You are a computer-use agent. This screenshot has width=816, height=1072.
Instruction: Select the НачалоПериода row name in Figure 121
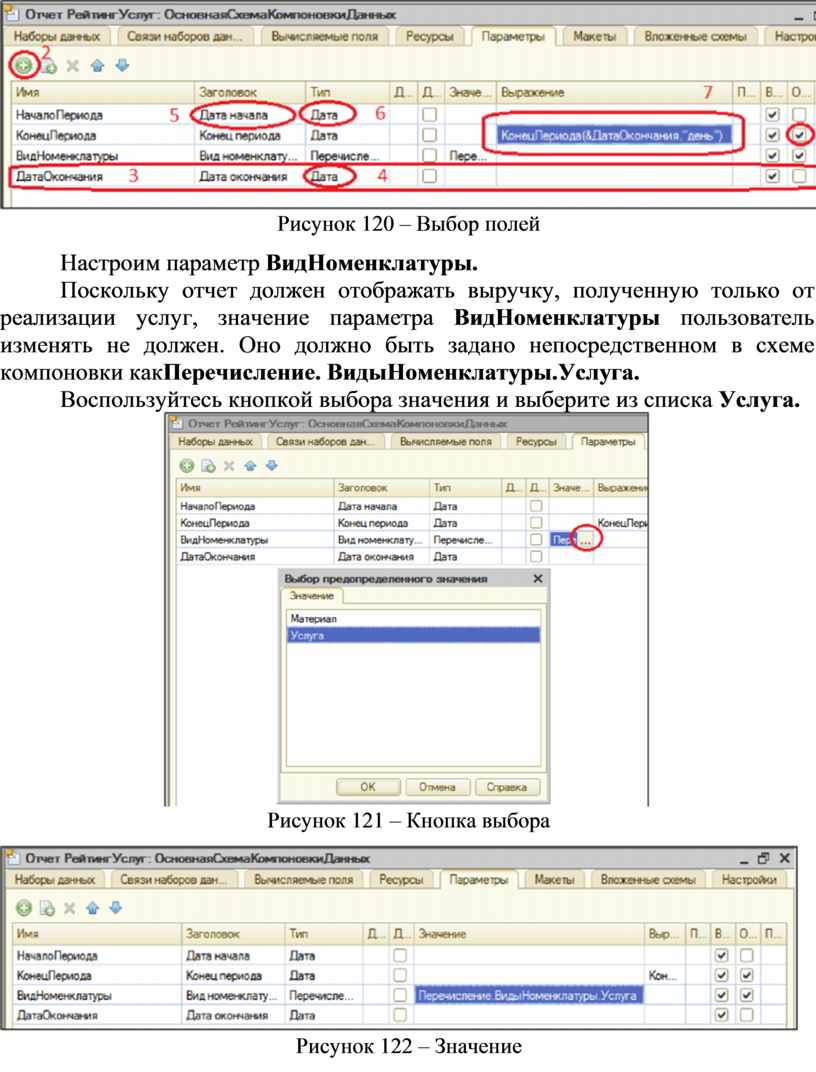click(x=217, y=507)
